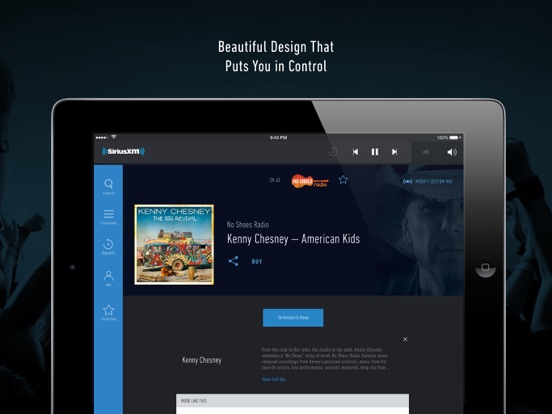The height and width of the screenshot is (414, 552).
Task: Click The Big Revival album artwork
Action: click(174, 244)
